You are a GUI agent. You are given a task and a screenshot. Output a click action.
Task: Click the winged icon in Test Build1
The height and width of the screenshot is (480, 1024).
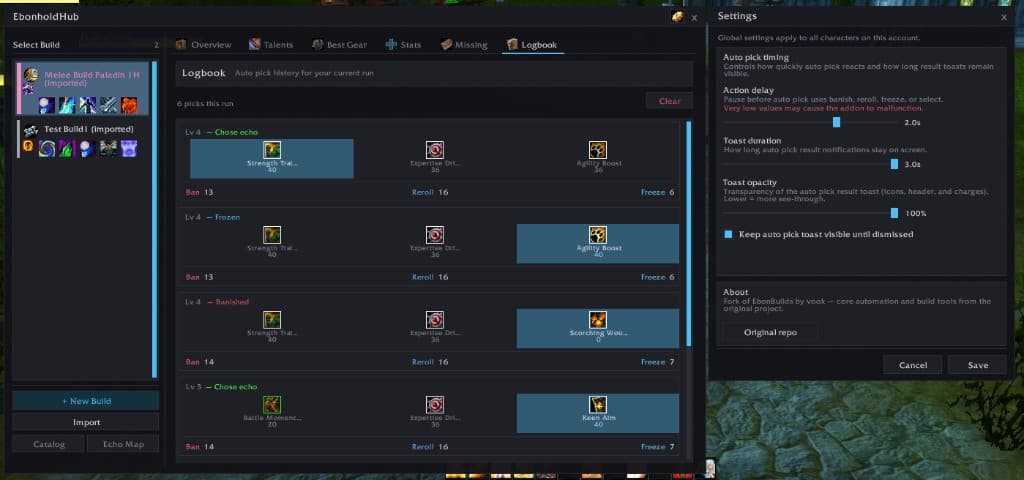(108, 149)
